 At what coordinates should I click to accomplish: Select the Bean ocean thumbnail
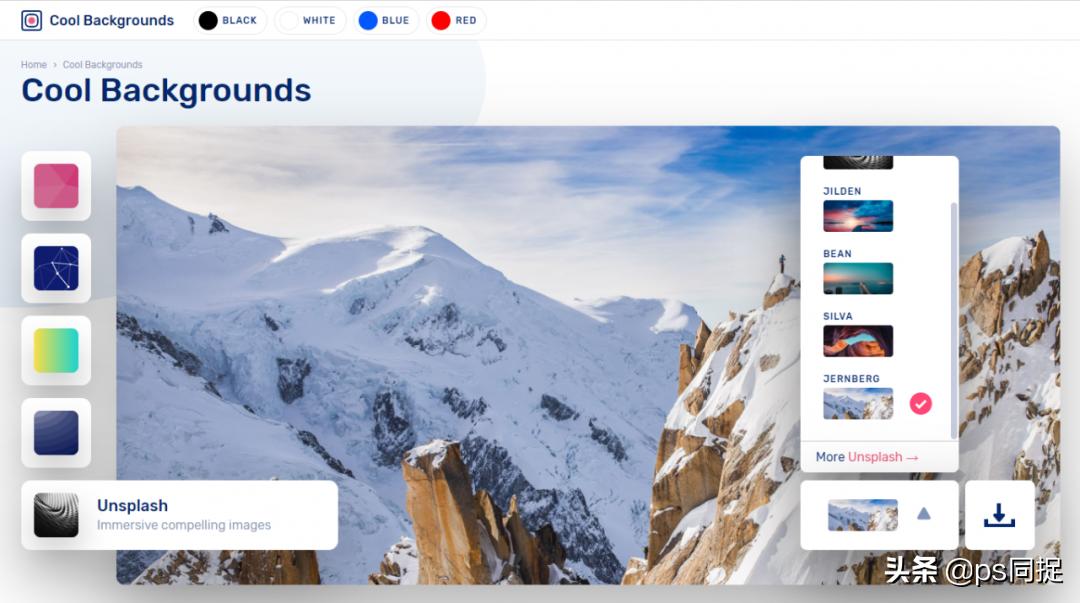pos(858,278)
